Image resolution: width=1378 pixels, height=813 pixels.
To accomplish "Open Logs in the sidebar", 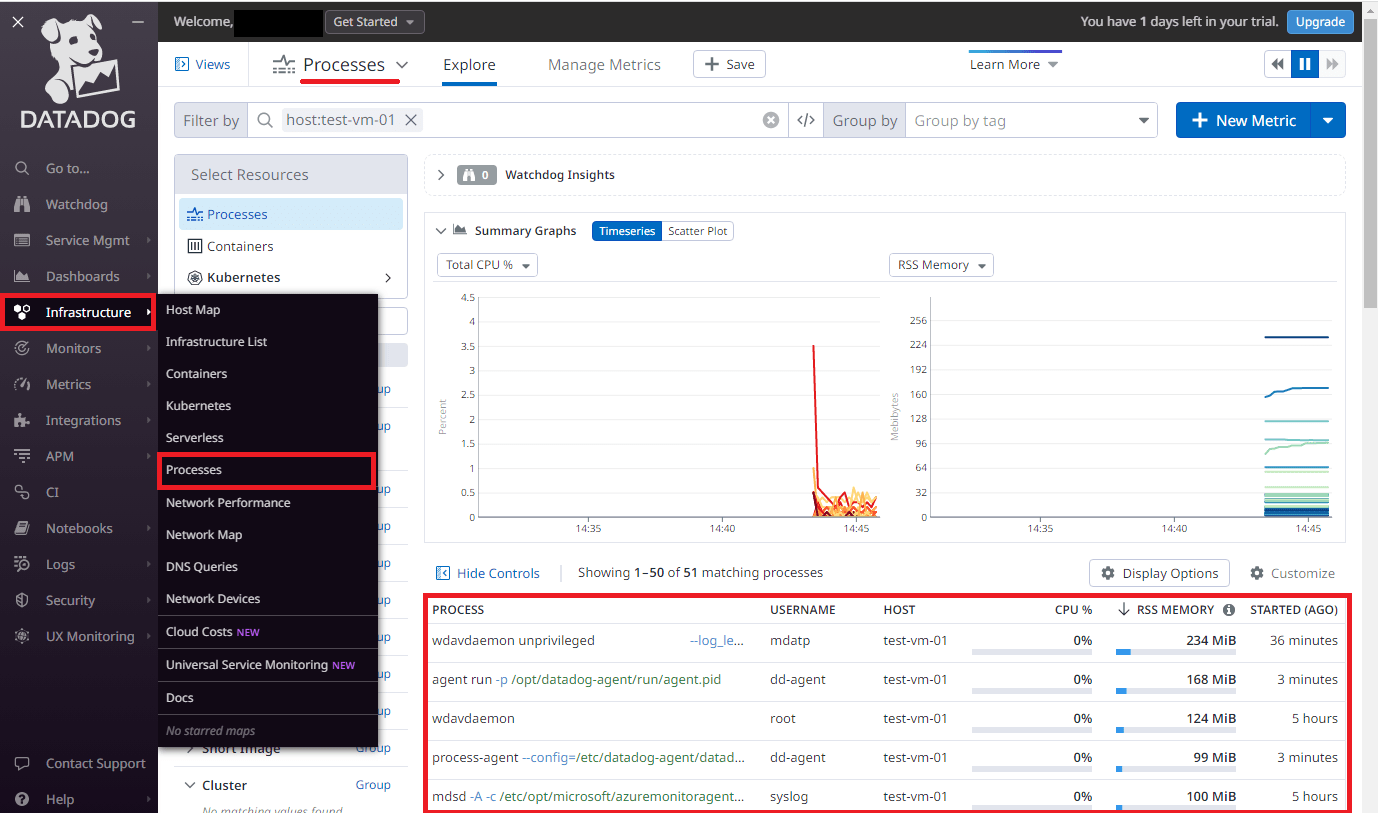I will tap(60, 564).
